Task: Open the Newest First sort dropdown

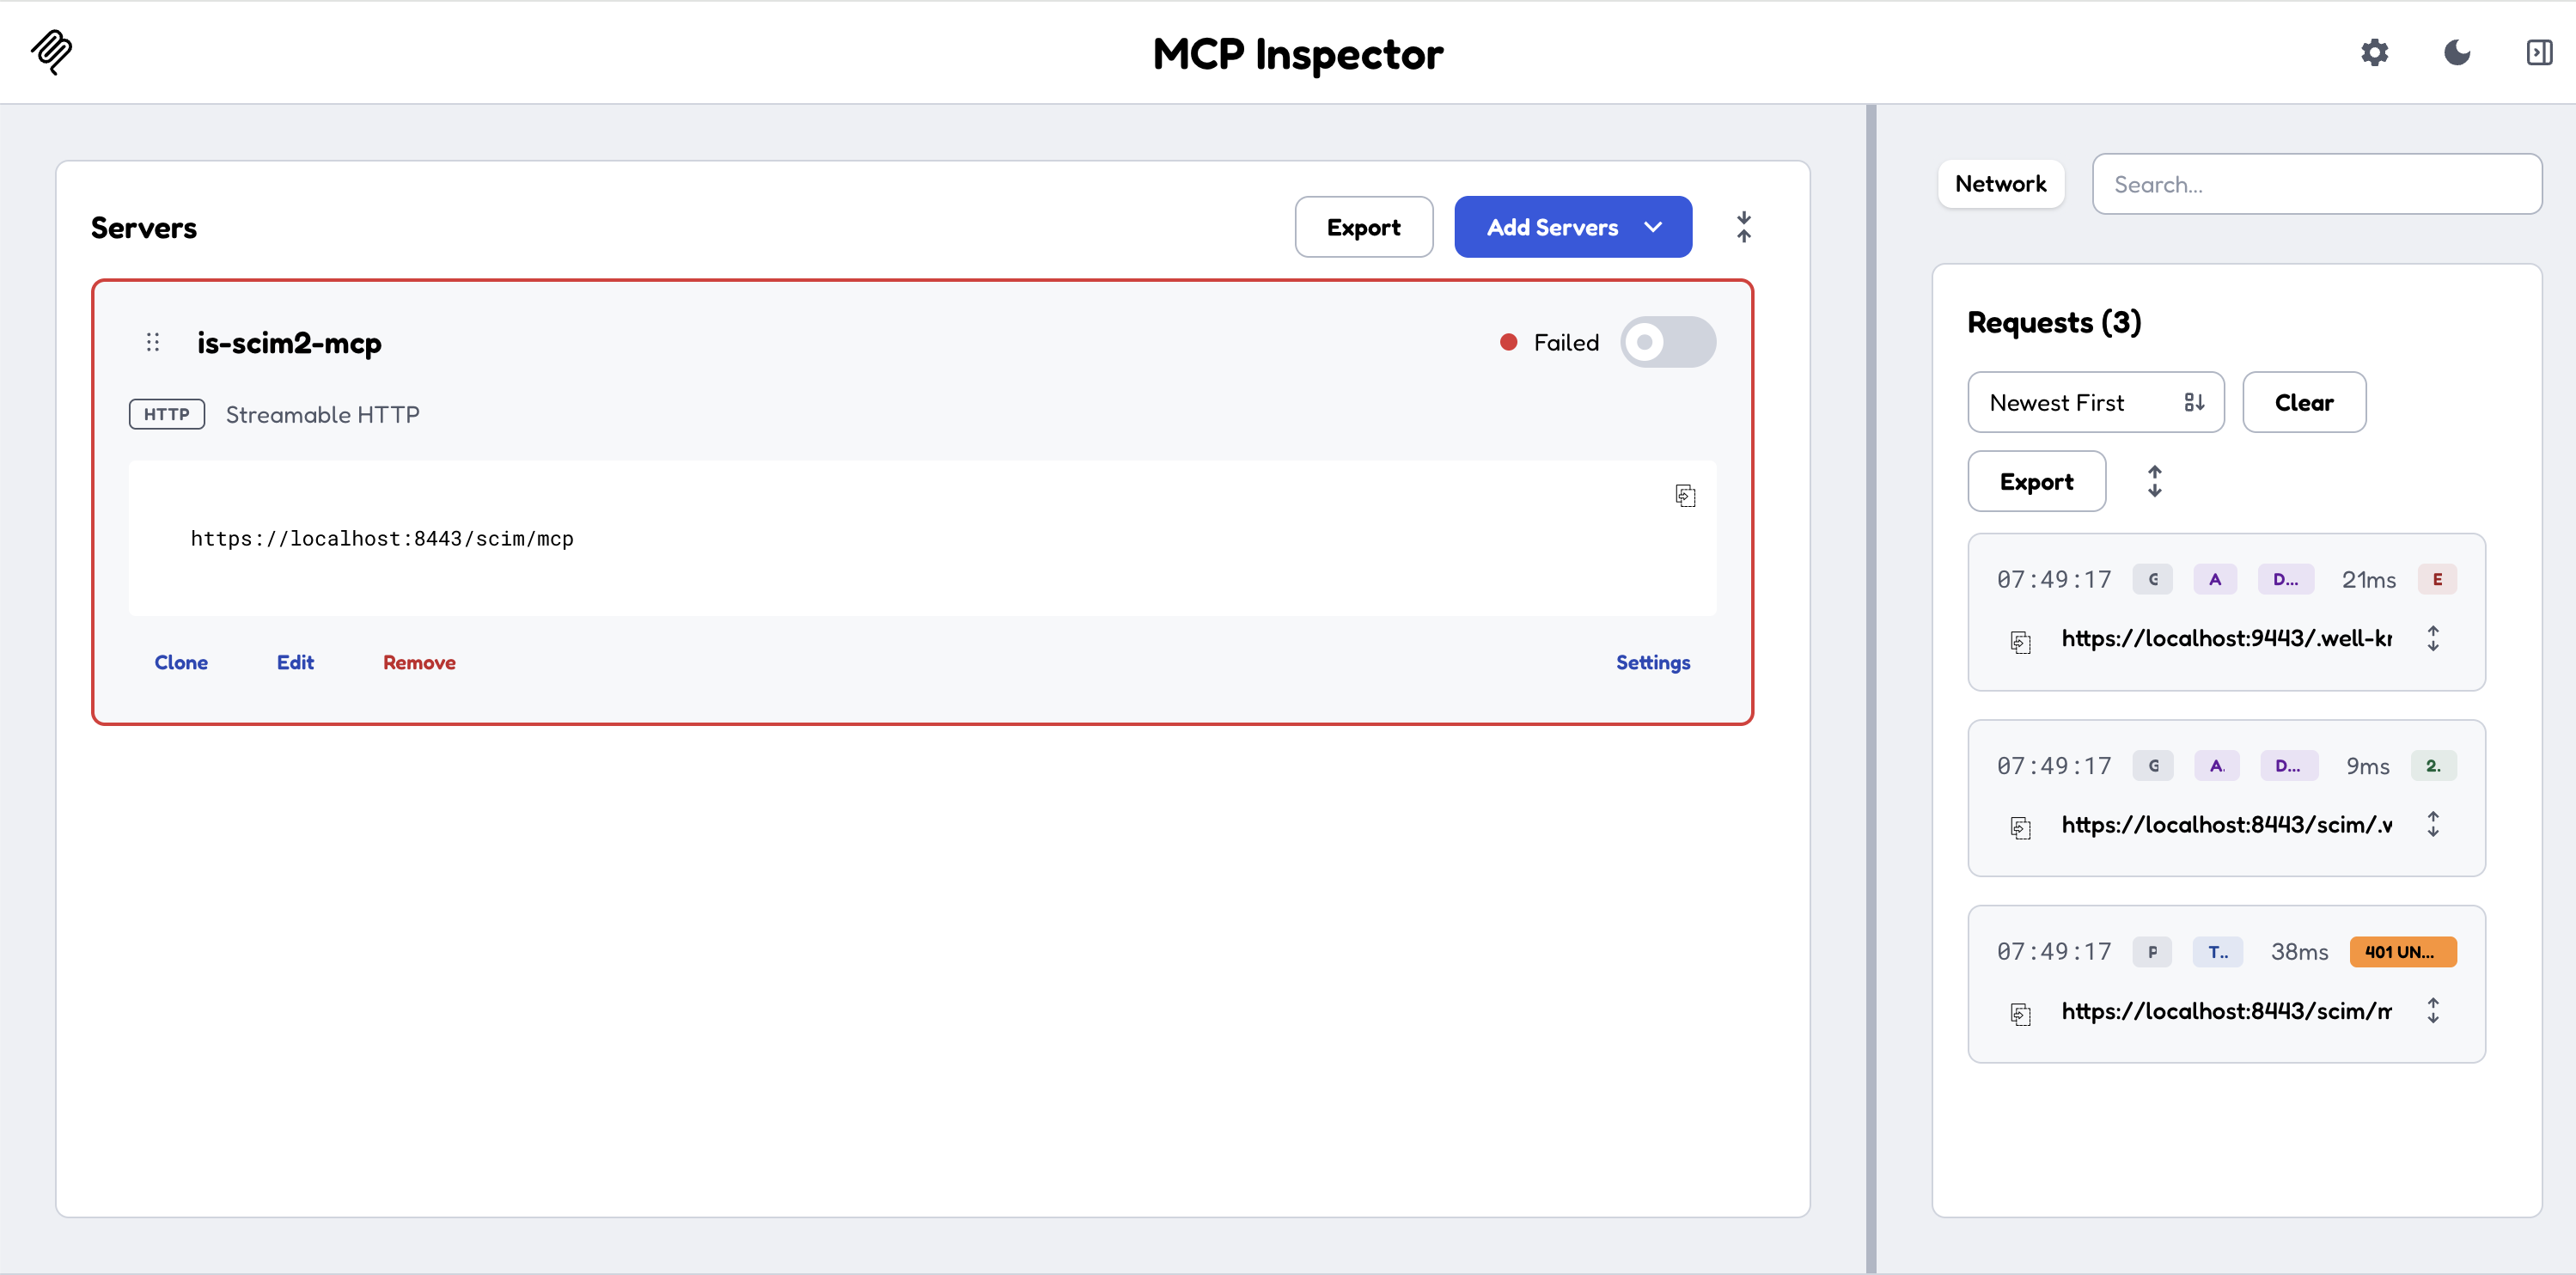Action: [2095, 402]
